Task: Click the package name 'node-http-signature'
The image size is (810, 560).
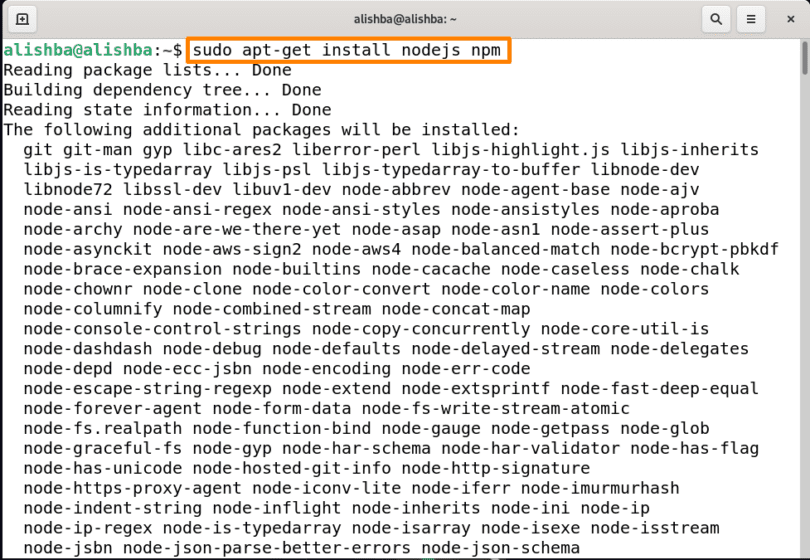Action: [x=495, y=468]
